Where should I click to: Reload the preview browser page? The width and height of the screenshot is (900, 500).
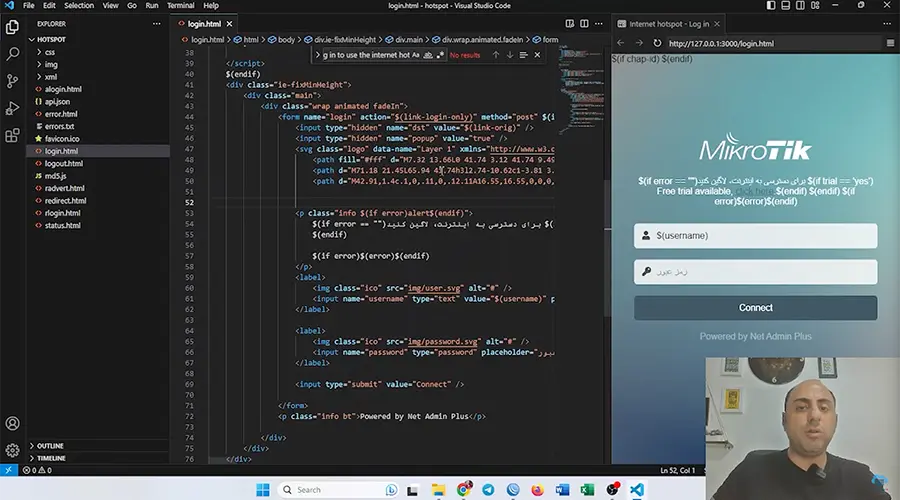coord(657,43)
